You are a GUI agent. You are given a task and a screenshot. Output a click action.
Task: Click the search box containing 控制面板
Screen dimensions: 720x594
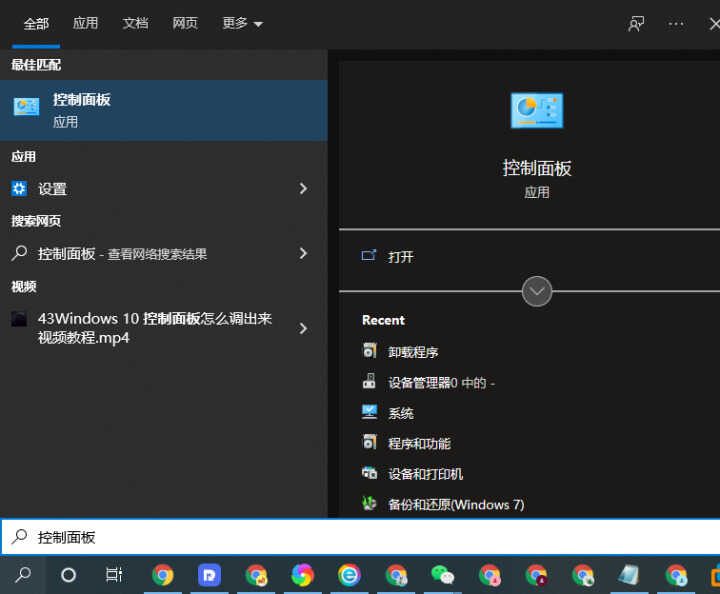click(x=360, y=537)
